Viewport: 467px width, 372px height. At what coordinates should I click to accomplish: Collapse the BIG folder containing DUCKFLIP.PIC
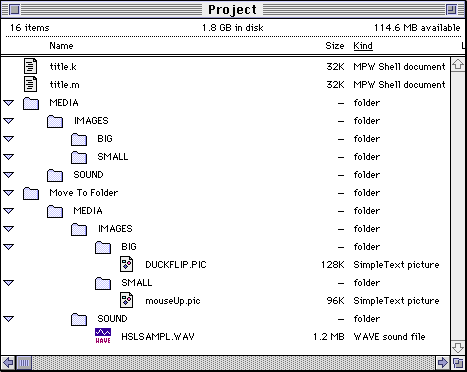[9, 247]
